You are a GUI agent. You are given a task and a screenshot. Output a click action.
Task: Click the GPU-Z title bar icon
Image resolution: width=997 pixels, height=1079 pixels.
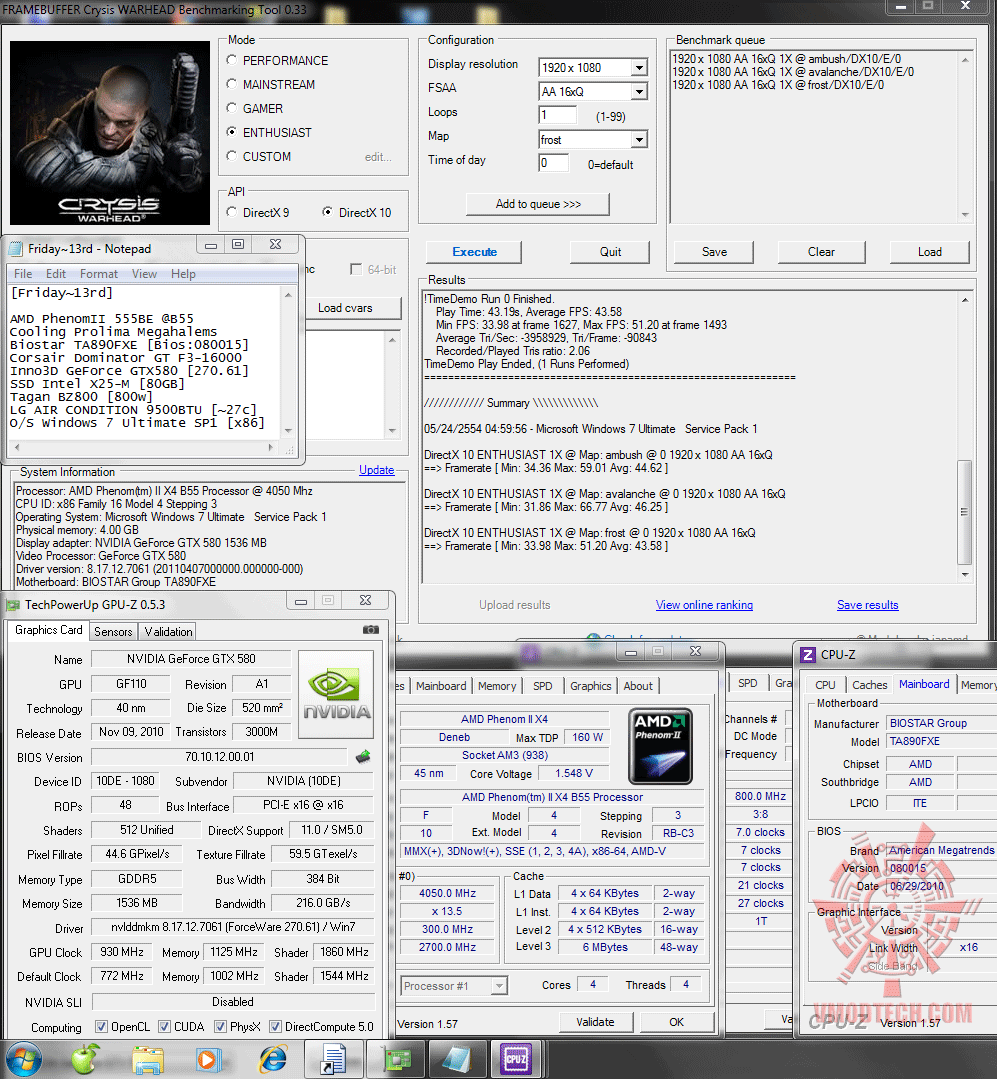(x=12, y=605)
